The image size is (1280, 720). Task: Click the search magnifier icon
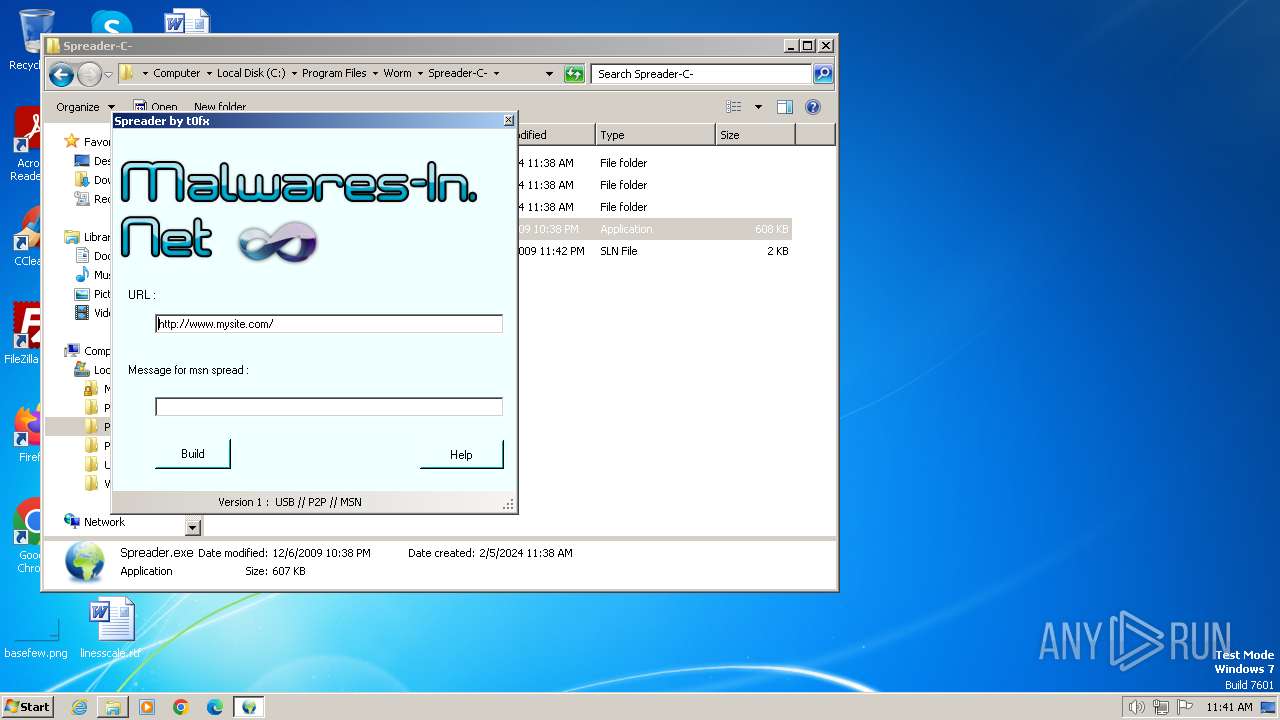tap(822, 74)
